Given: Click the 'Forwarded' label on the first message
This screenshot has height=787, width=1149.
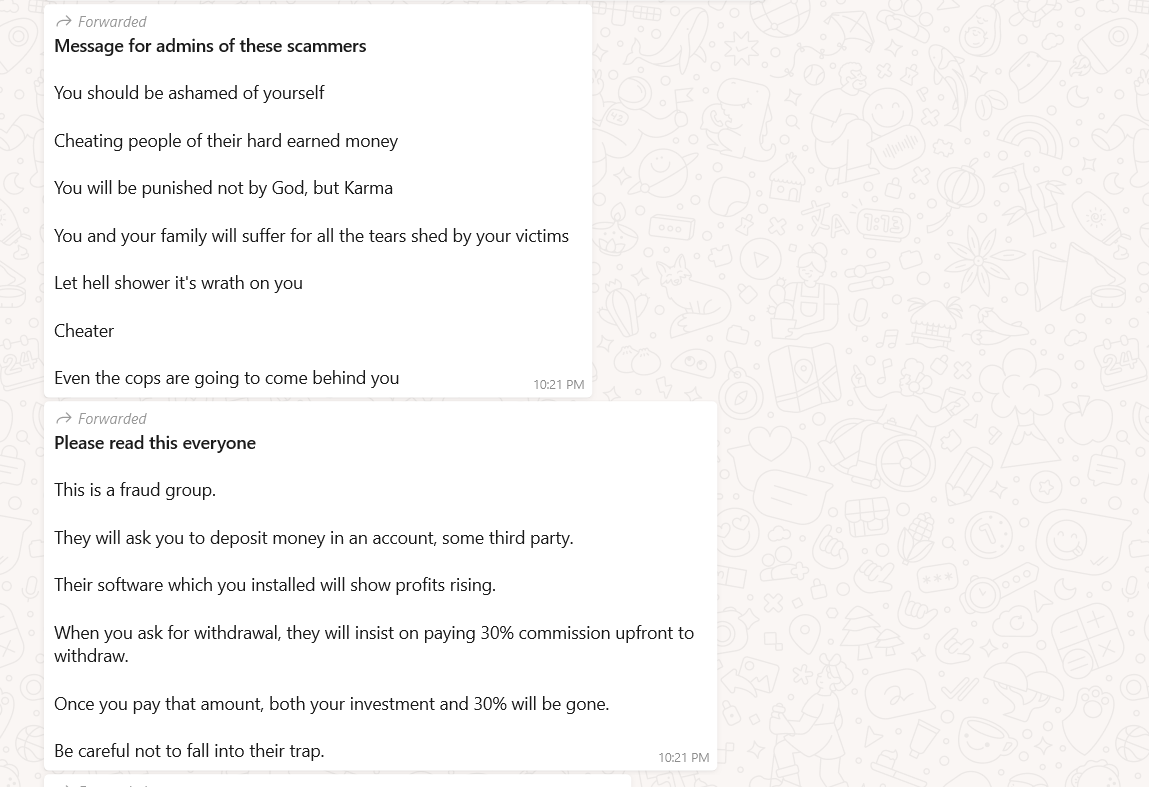Looking at the screenshot, I should pos(112,21).
